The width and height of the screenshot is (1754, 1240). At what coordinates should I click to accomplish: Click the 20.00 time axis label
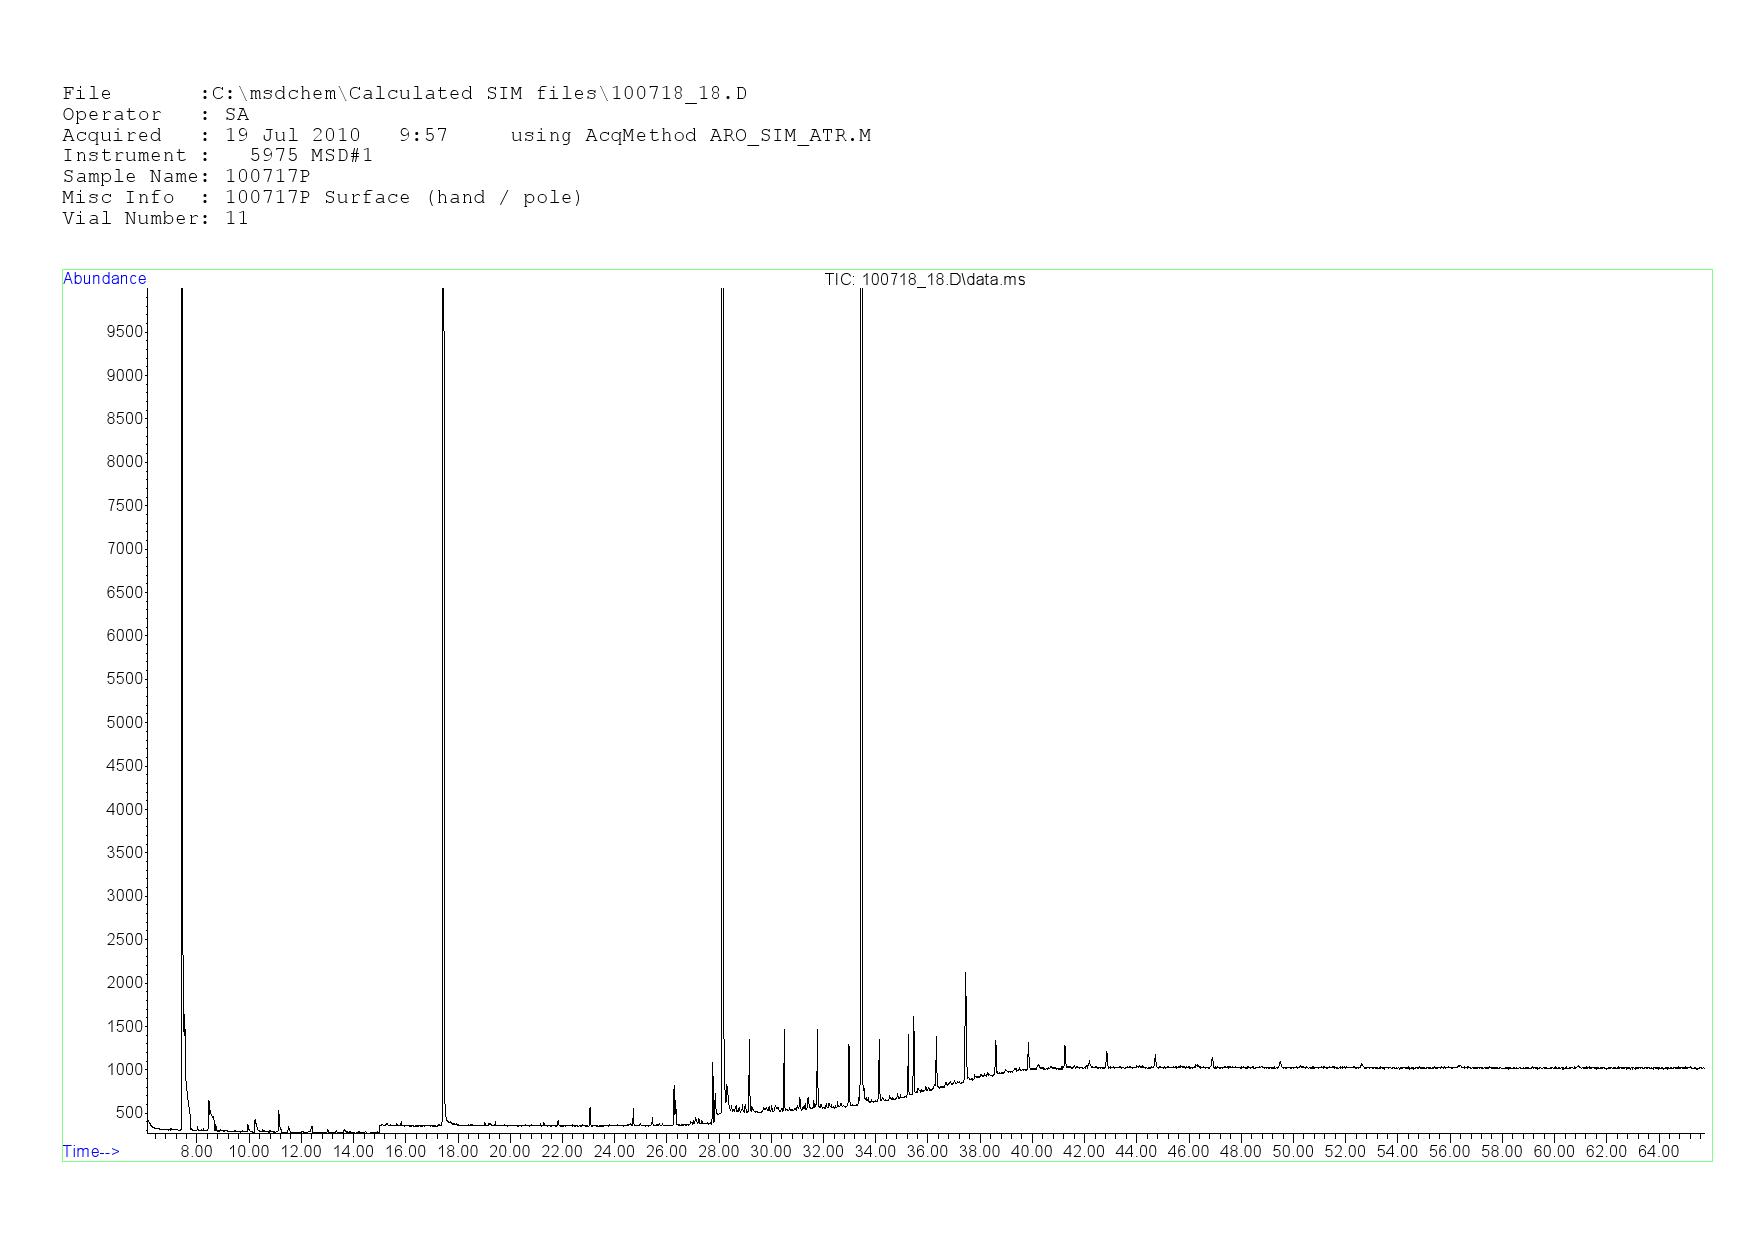click(509, 1152)
